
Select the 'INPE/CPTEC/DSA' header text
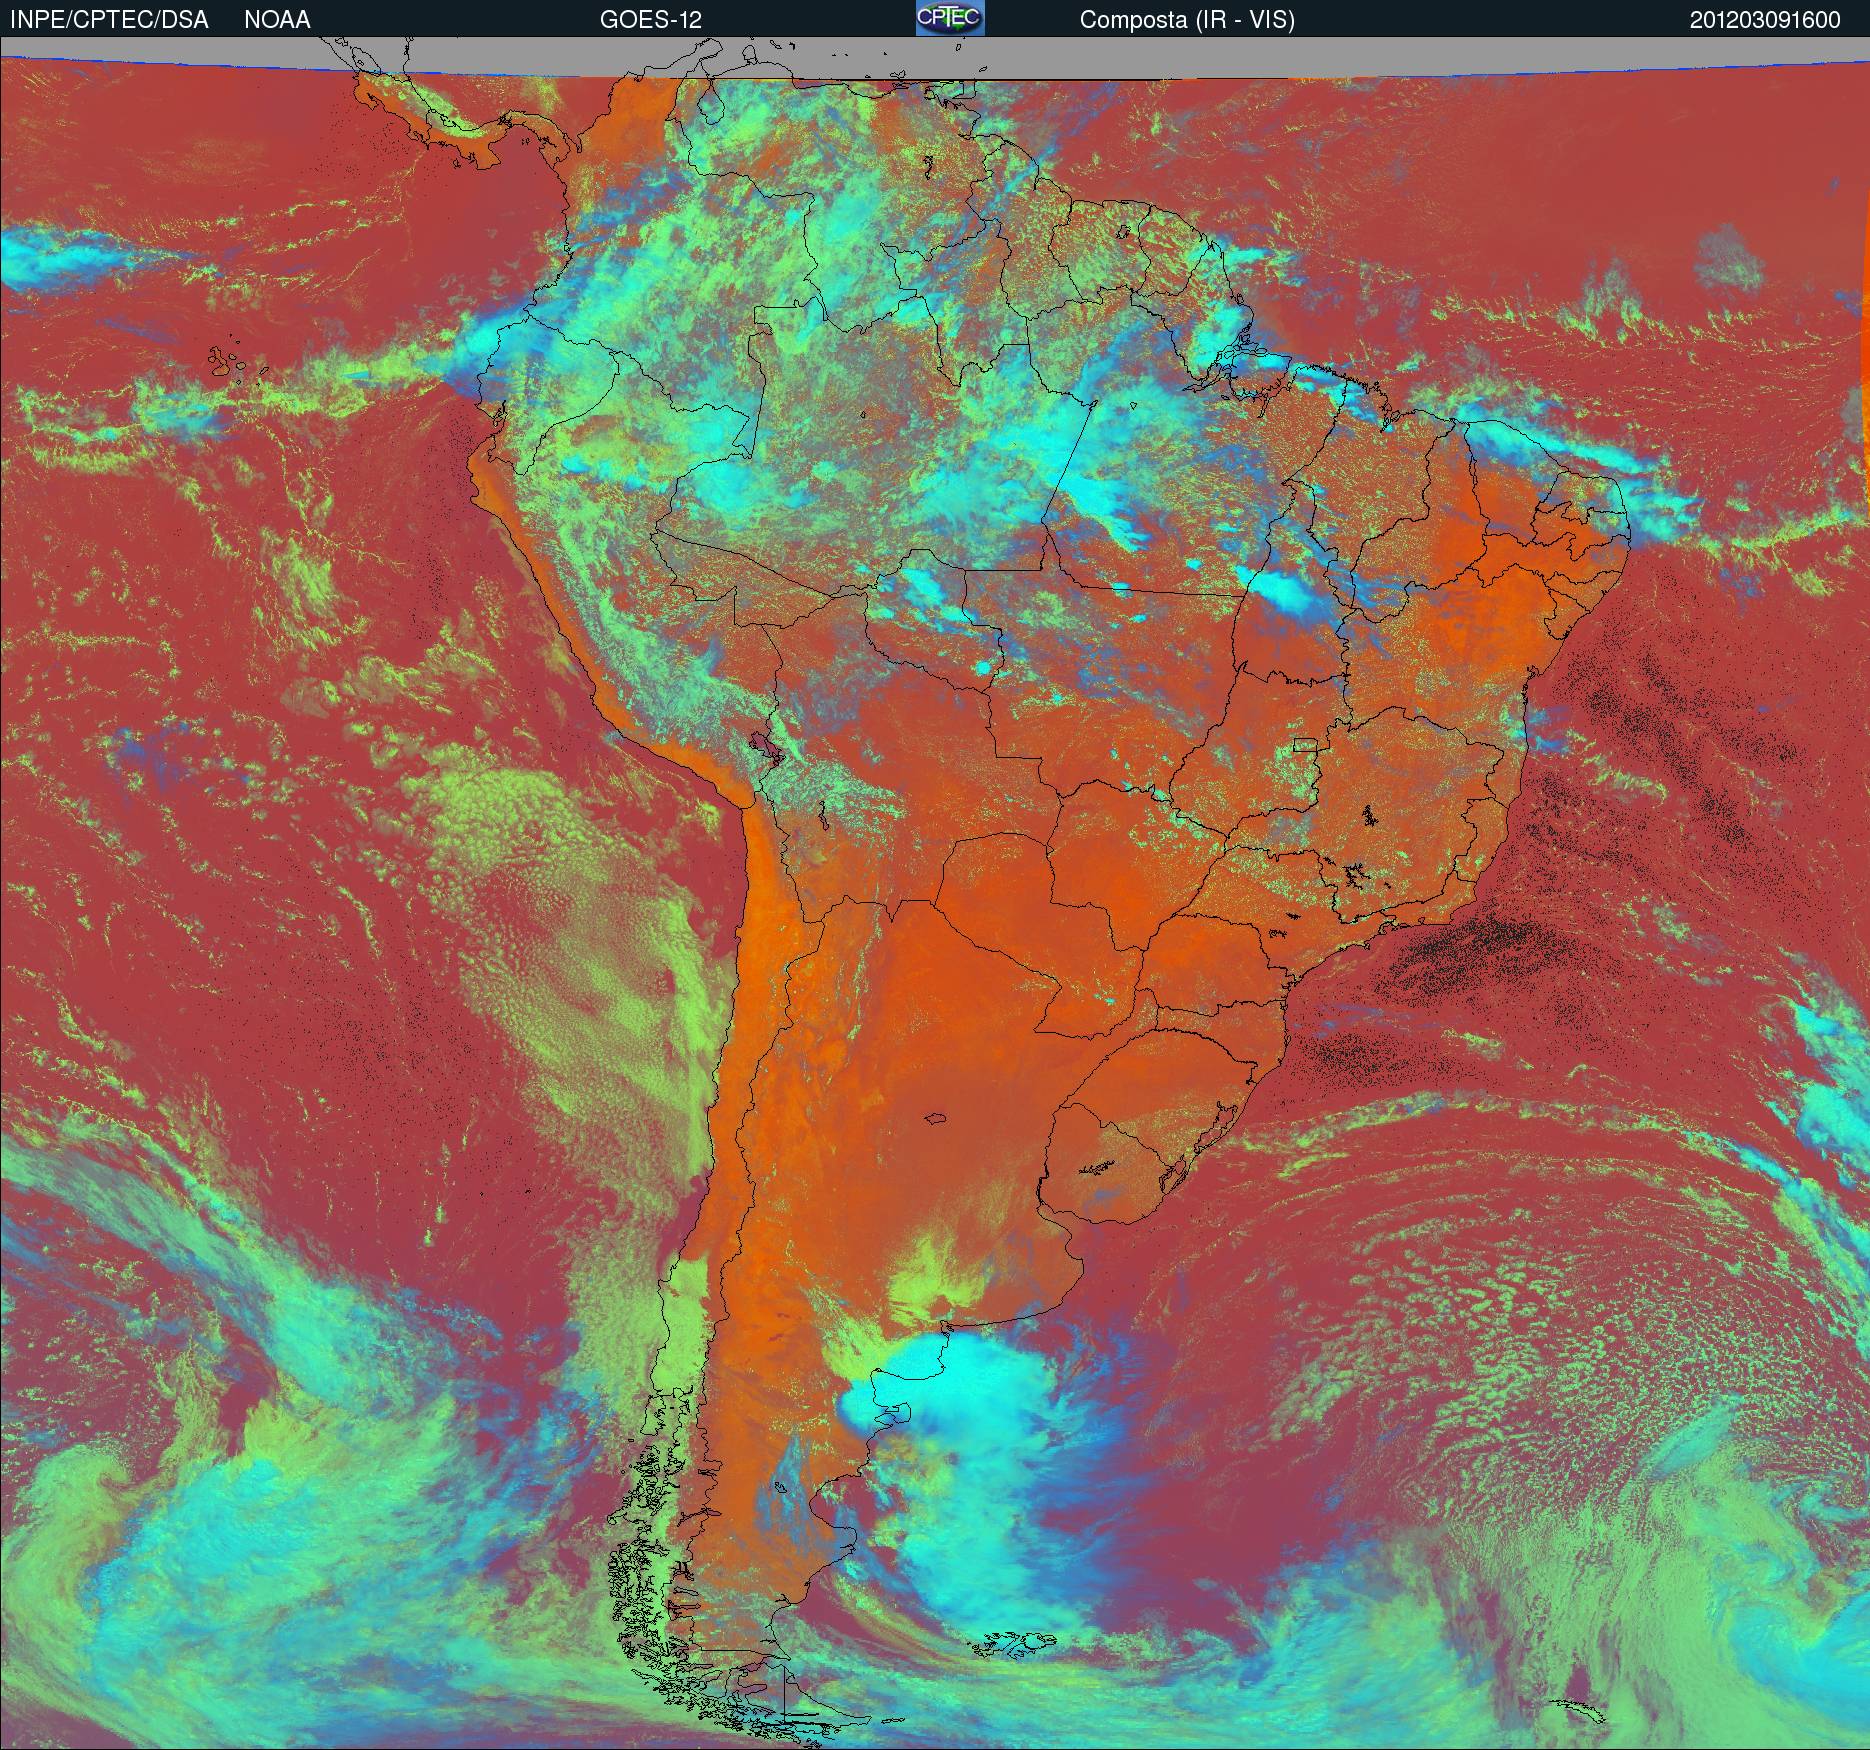[x=109, y=20]
